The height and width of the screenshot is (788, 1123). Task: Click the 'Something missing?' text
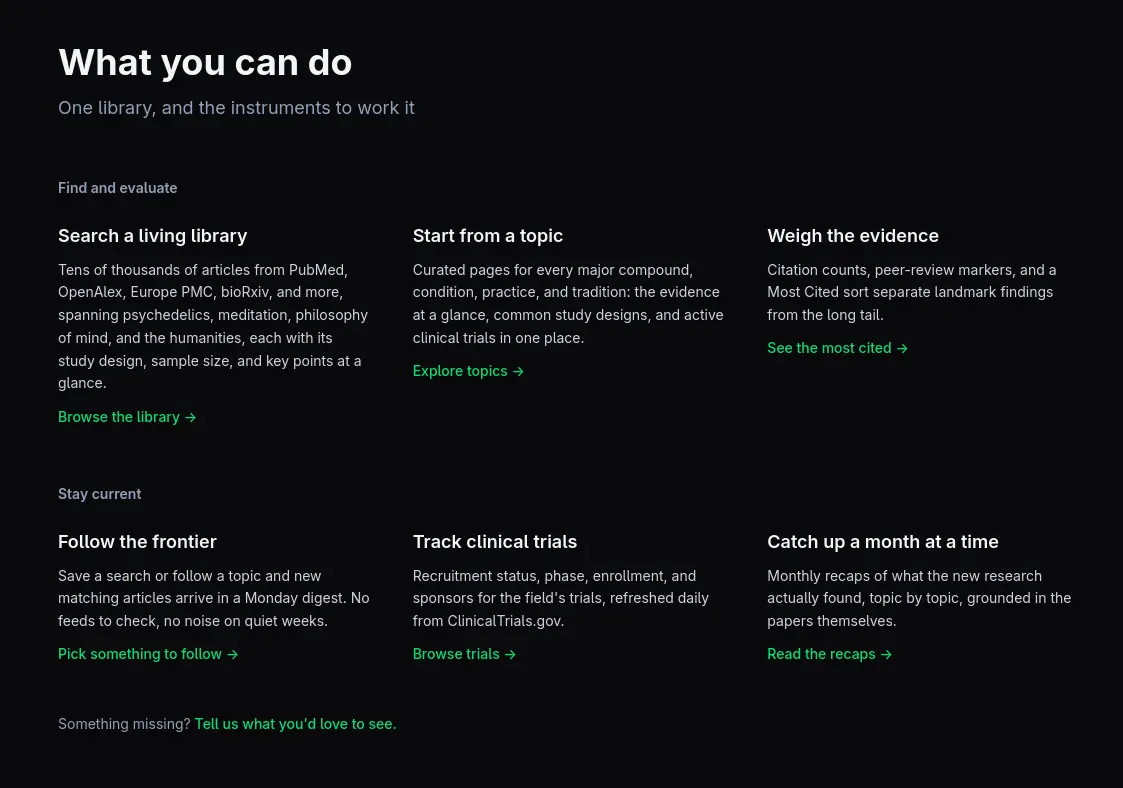pos(125,724)
